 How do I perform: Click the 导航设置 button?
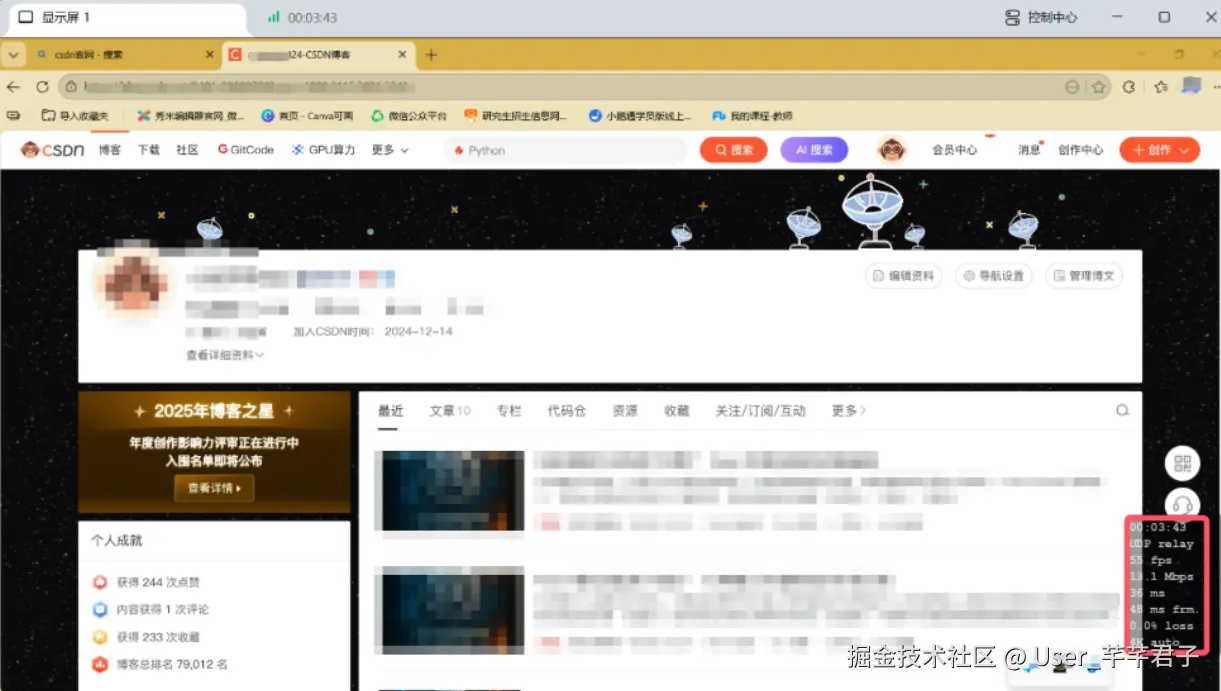(994, 276)
